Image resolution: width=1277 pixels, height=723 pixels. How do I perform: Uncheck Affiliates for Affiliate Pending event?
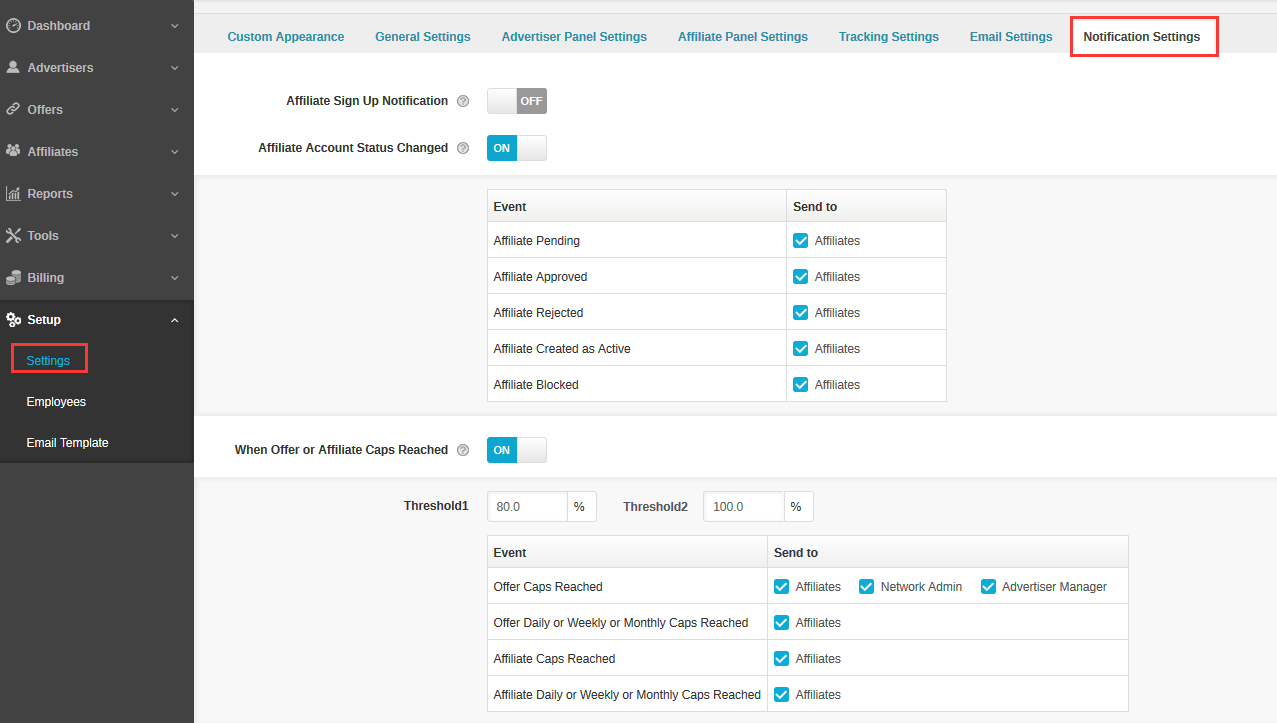tap(800, 240)
